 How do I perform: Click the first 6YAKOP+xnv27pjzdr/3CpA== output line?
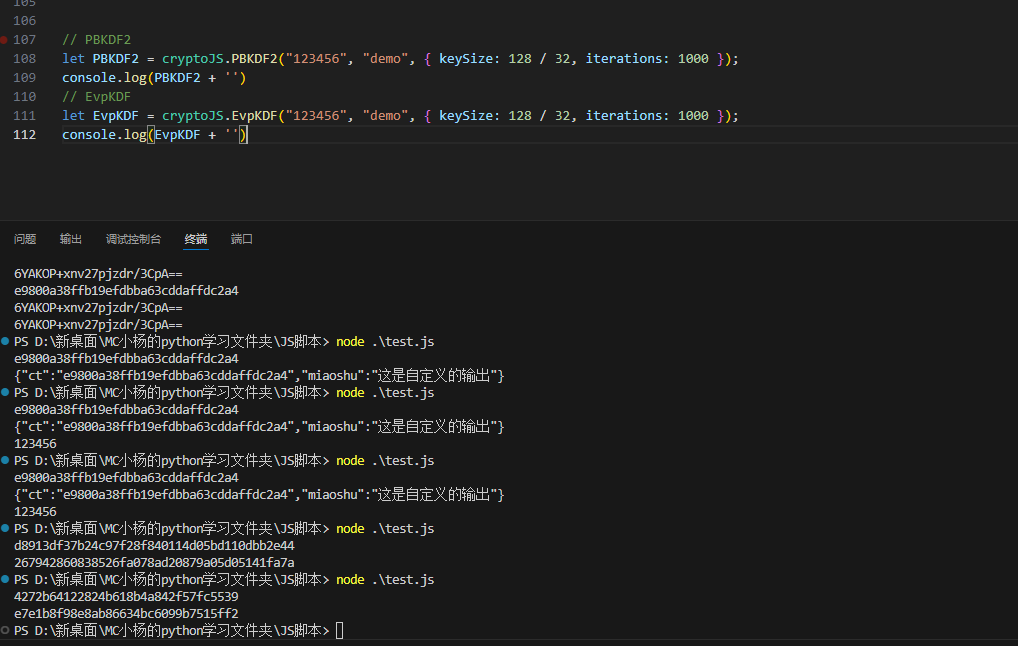98,273
